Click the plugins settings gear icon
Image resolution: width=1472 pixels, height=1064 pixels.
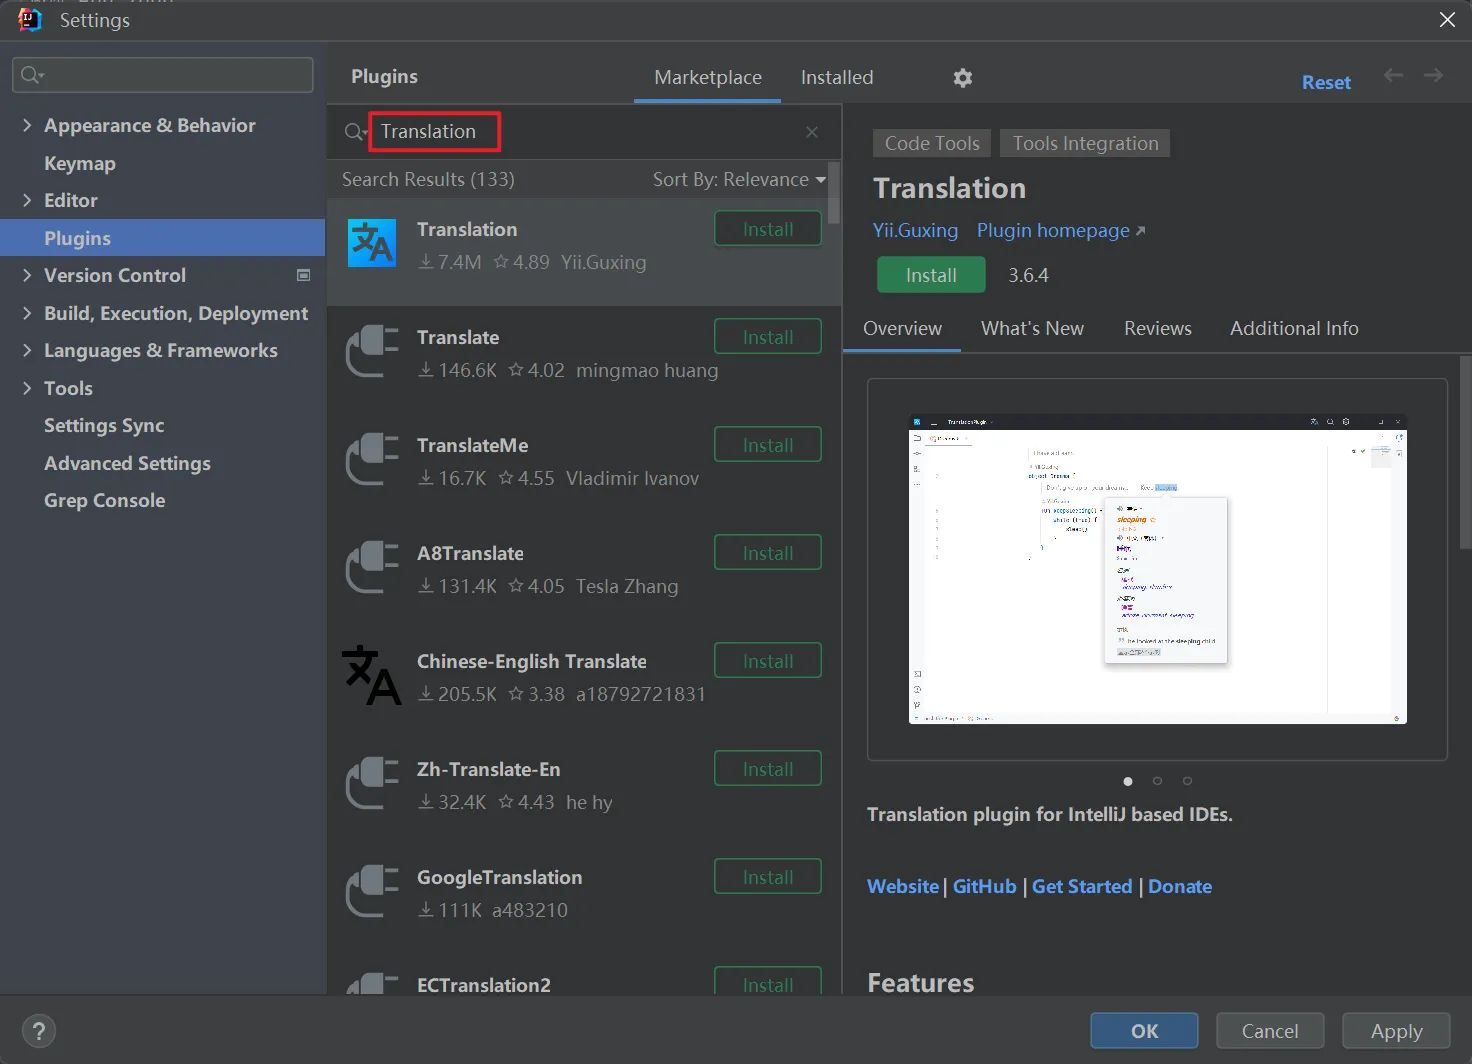click(962, 78)
